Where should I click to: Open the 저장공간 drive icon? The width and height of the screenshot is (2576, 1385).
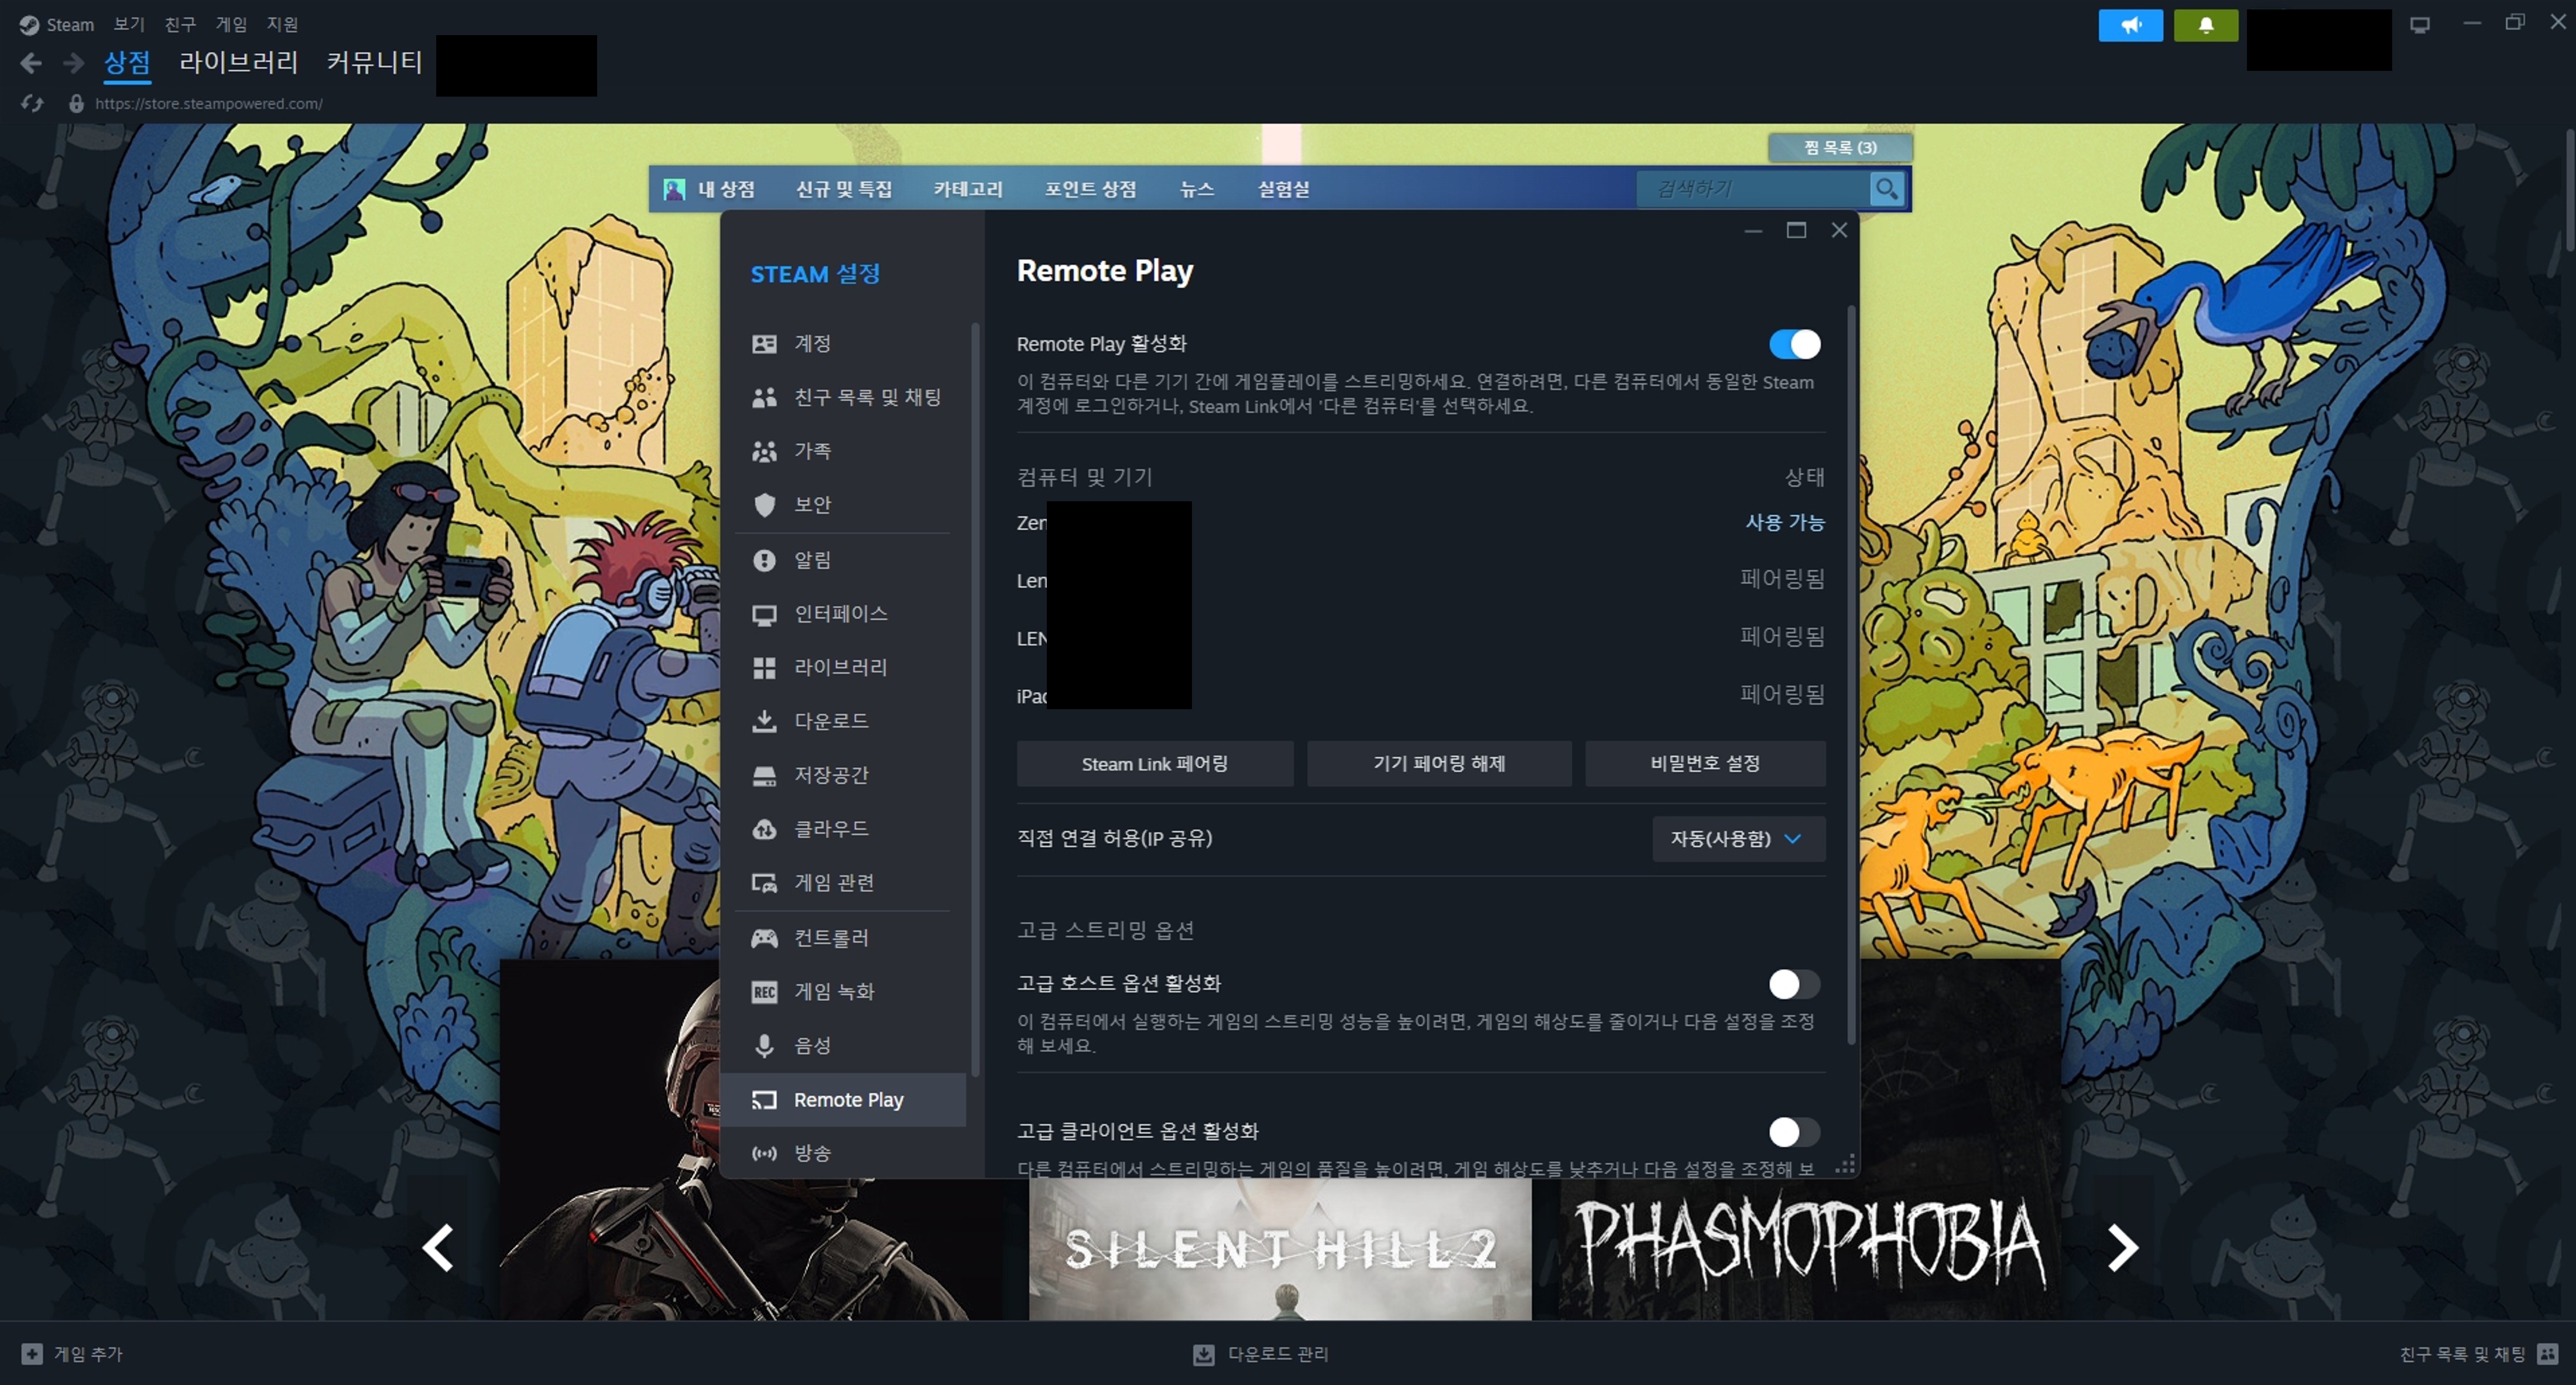coord(764,775)
